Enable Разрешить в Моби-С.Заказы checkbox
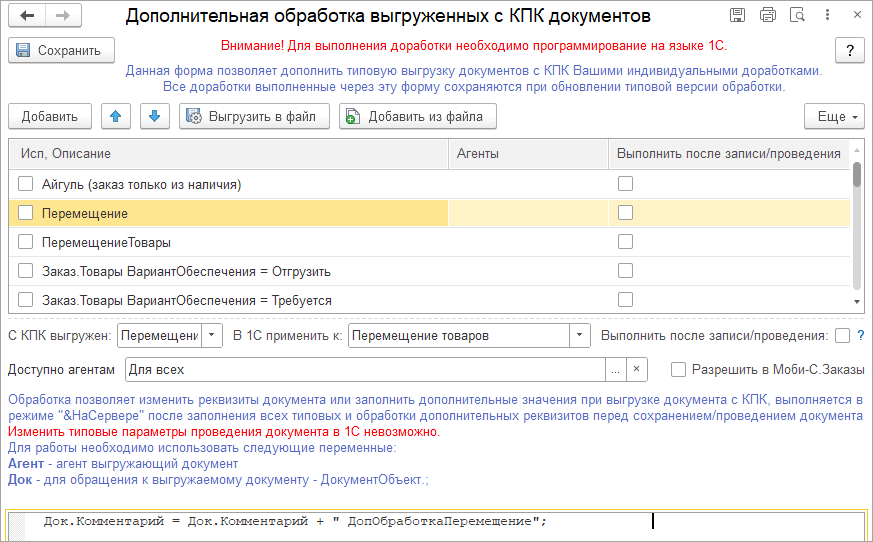The height and width of the screenshot is (542, 873). [679, 370]
